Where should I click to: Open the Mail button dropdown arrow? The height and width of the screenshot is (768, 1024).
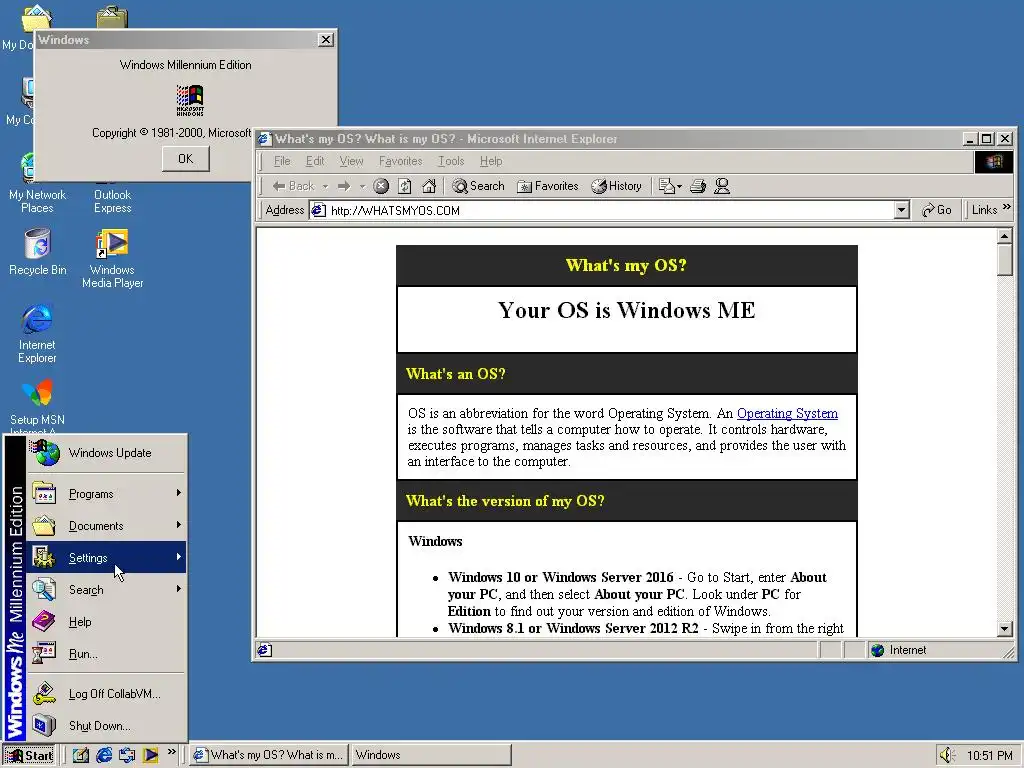tap(679, 187)
